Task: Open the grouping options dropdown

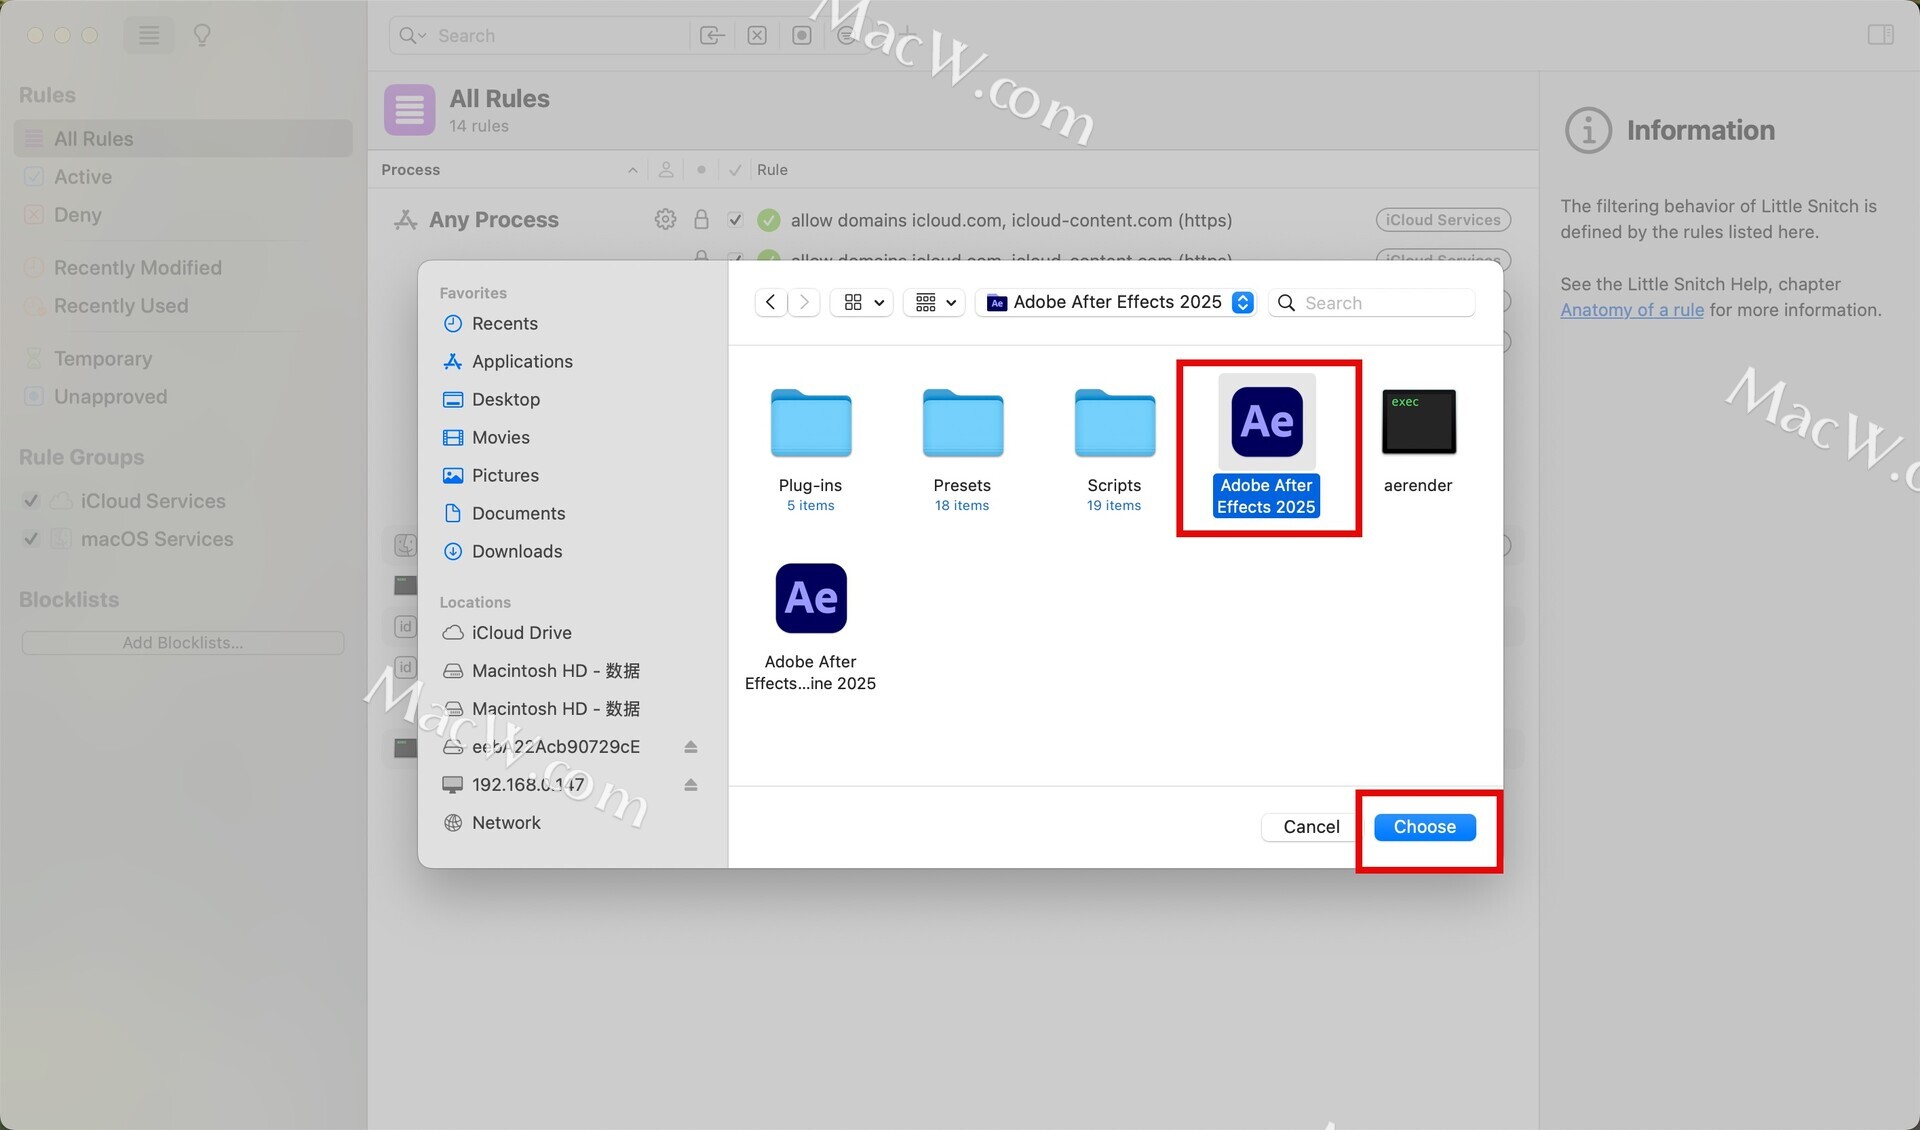Action: tap(936, 302)
